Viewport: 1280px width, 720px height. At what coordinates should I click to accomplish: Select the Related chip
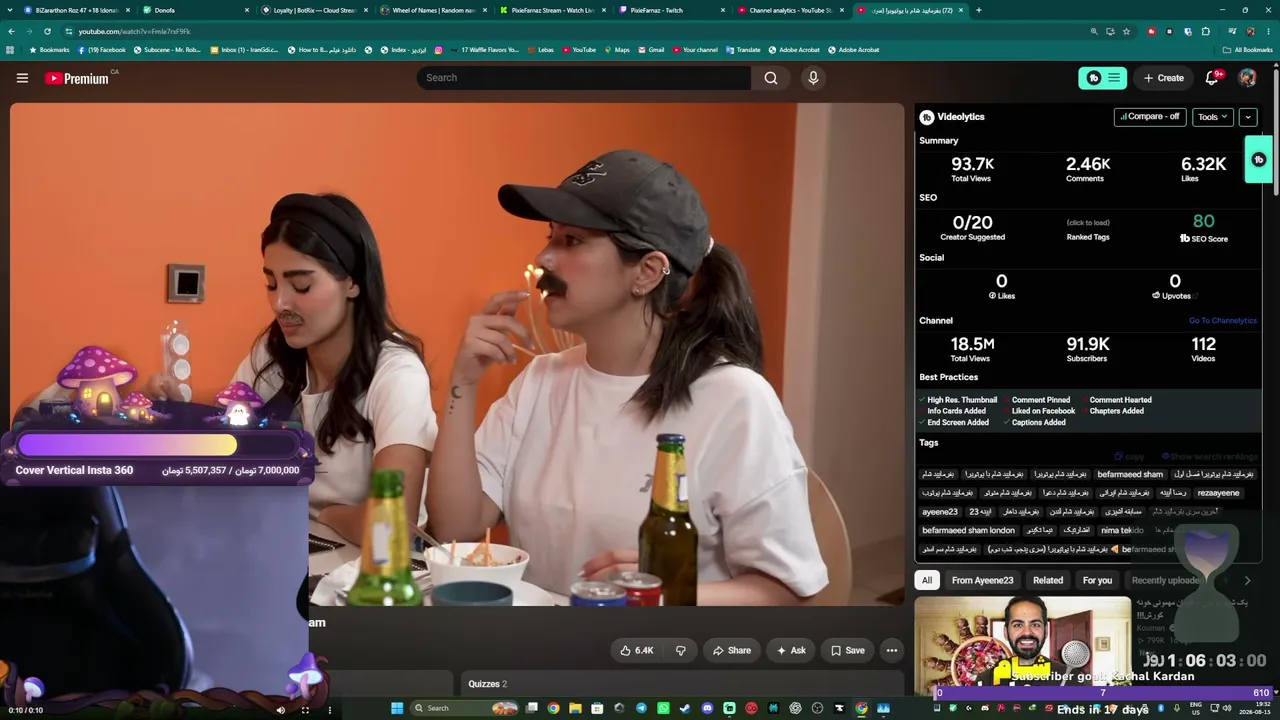[x=1048, y=580]
